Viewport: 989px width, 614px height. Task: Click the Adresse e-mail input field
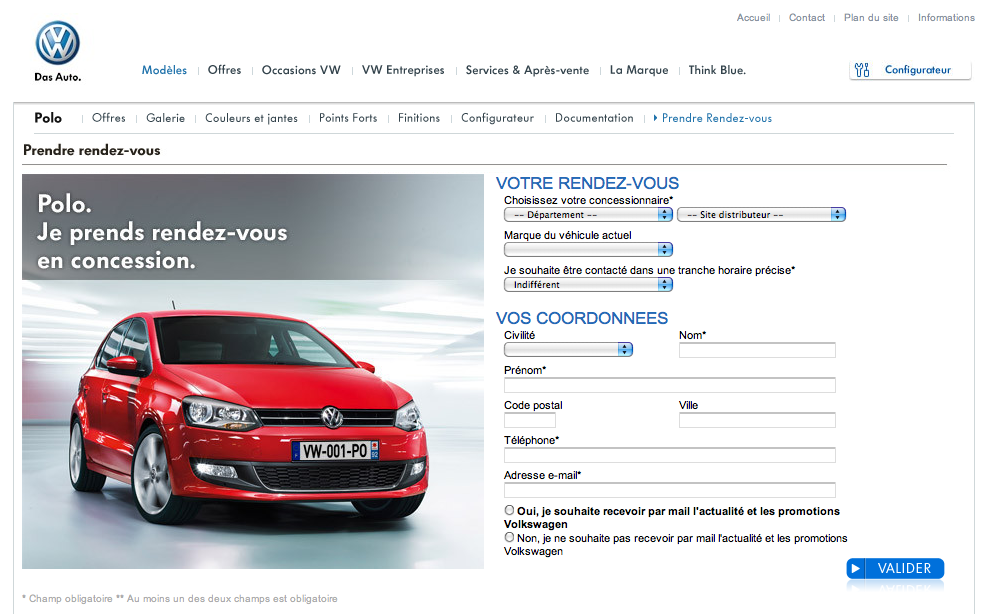tap(670, 490)
